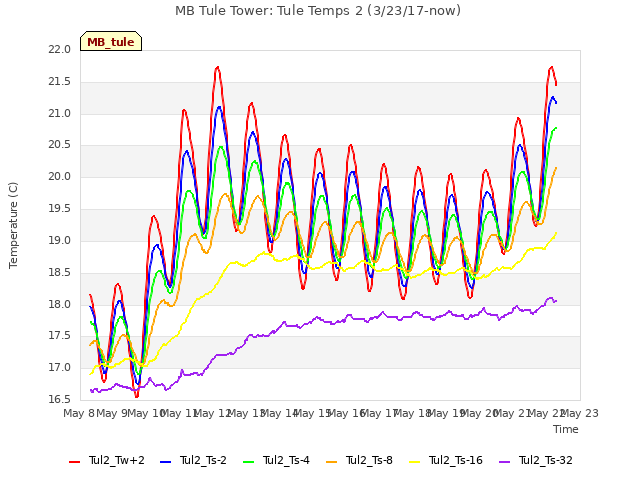Click the 17.5 y-axis tick label

coord(59,336)
